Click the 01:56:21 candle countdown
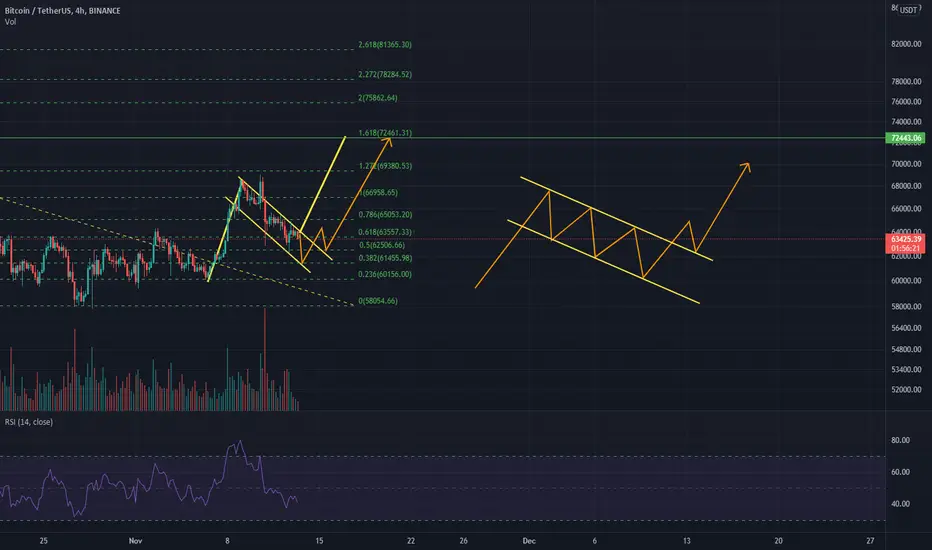The height and width of the screenshot is (550, 932). (905, 248)
